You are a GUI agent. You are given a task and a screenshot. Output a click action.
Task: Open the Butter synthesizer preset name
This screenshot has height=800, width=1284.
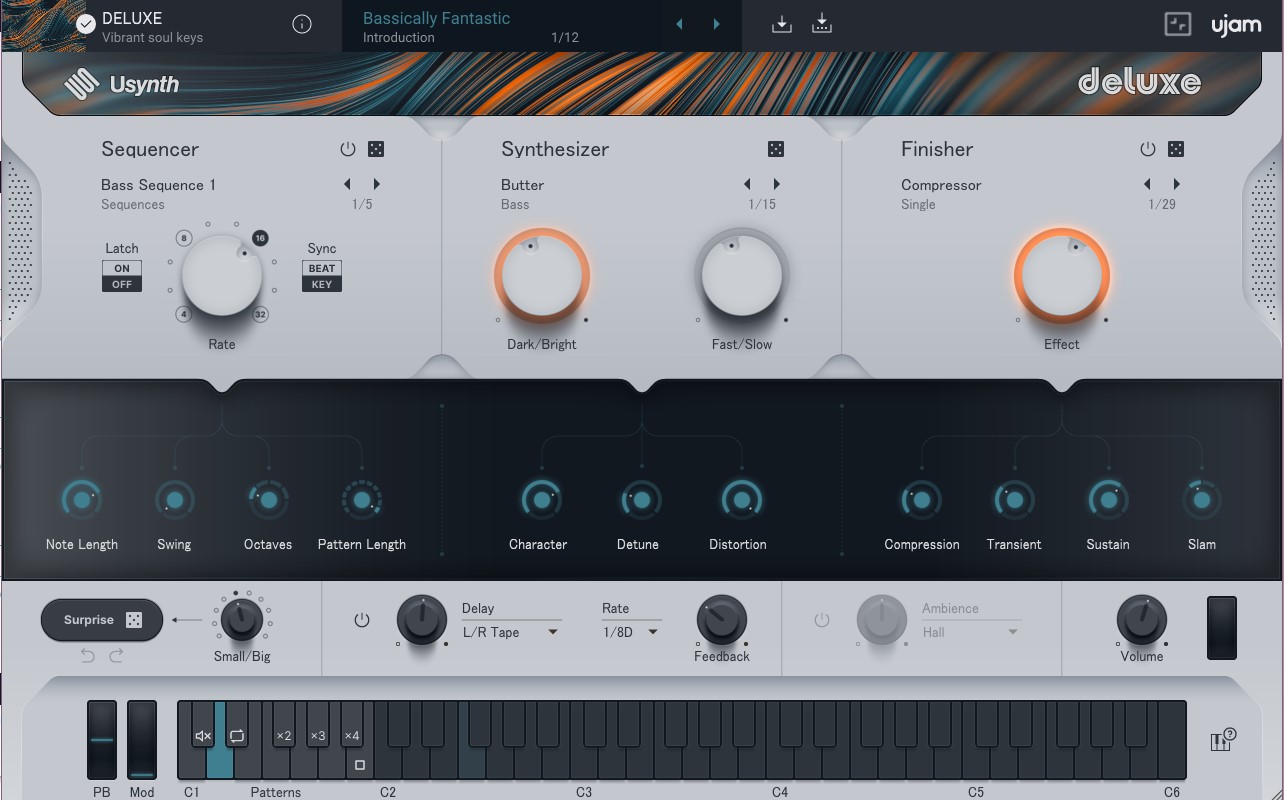(522, 185)
